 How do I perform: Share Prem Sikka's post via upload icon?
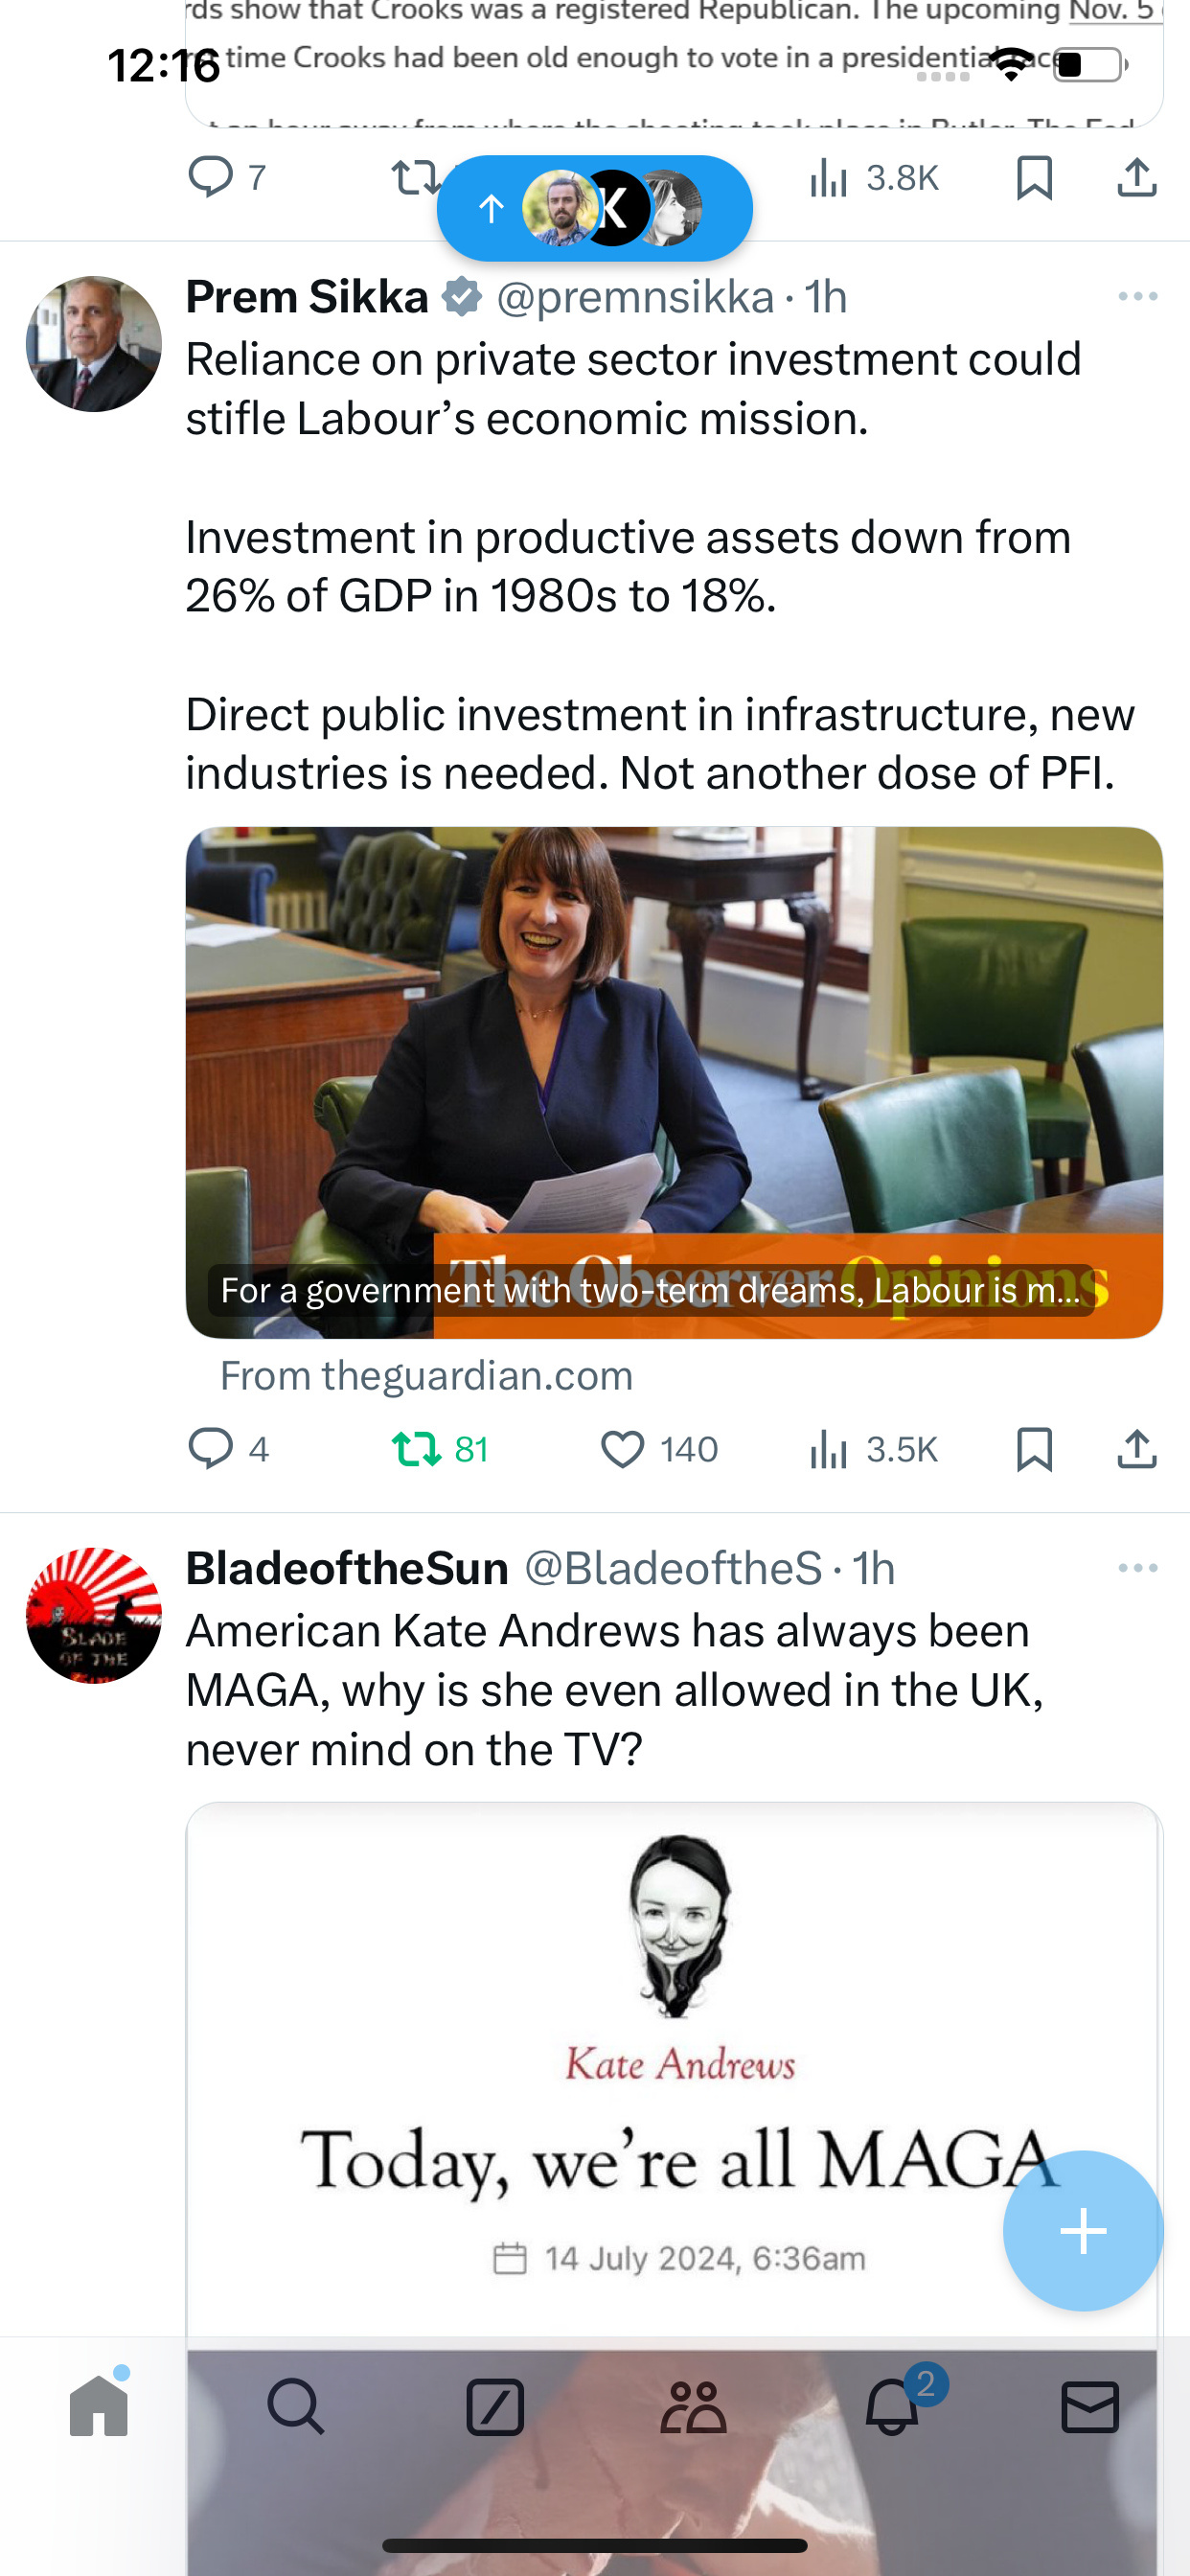(x=1137, y=1449)
